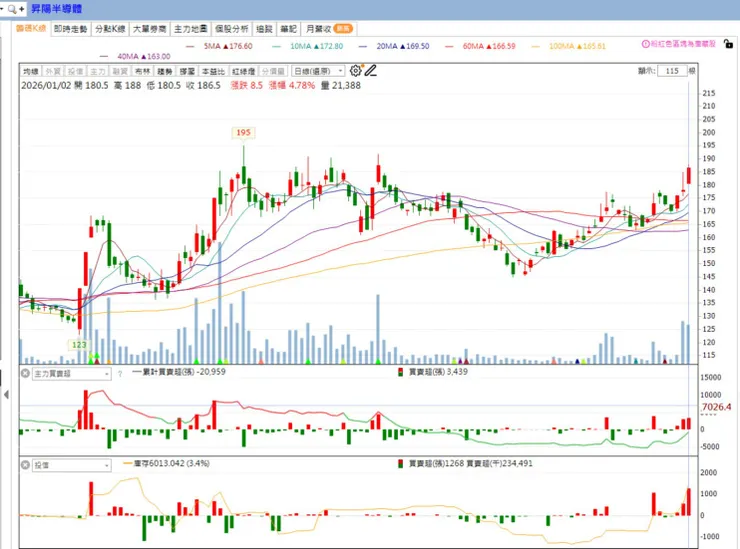Open the 主力買賣超 indicator dropdown
The height and width of the screenshot is (549, 740).
click(71, 374)
